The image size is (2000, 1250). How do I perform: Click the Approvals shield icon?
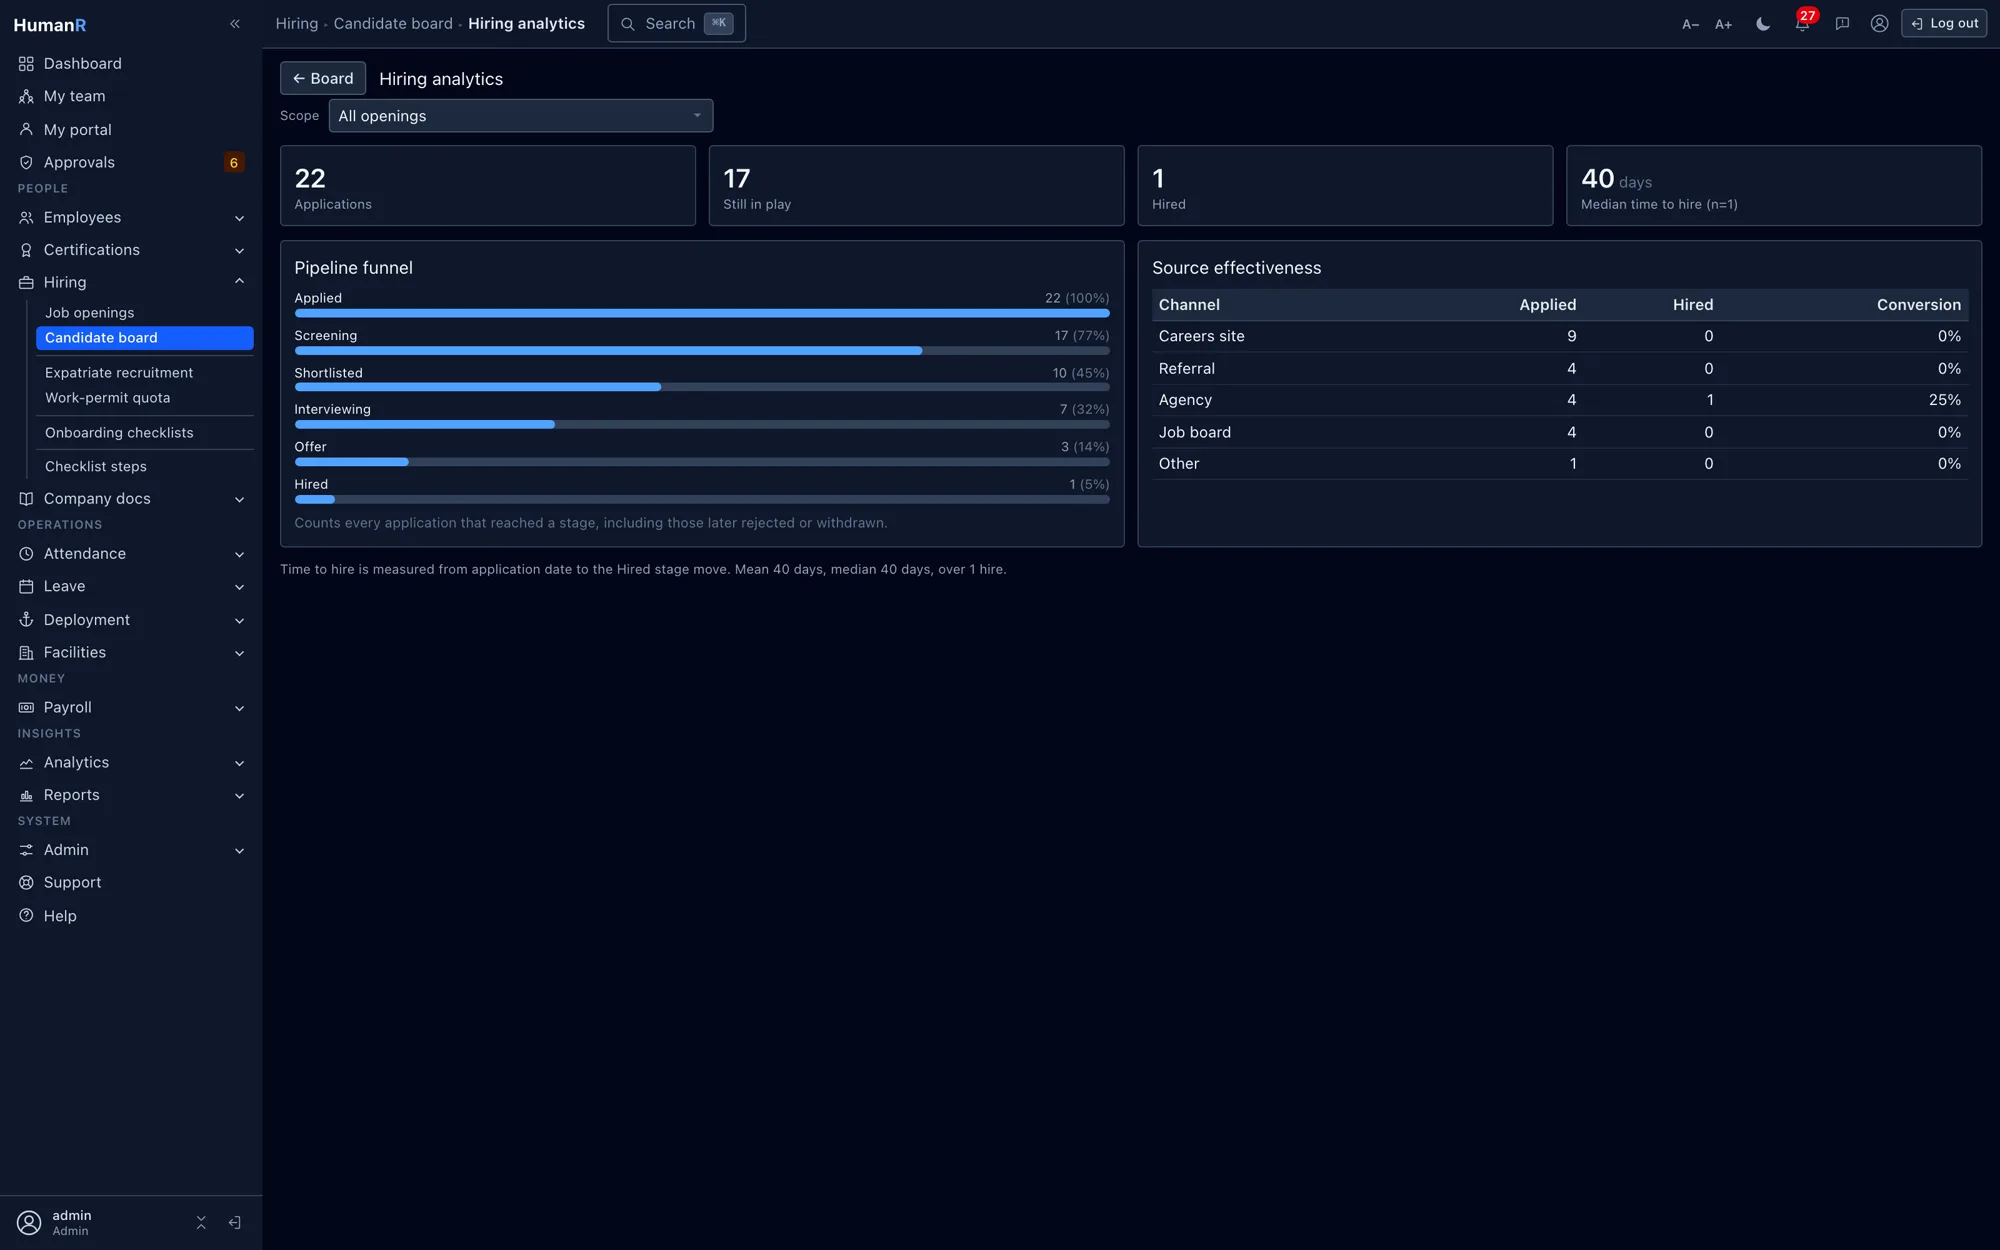click(26, 162)
